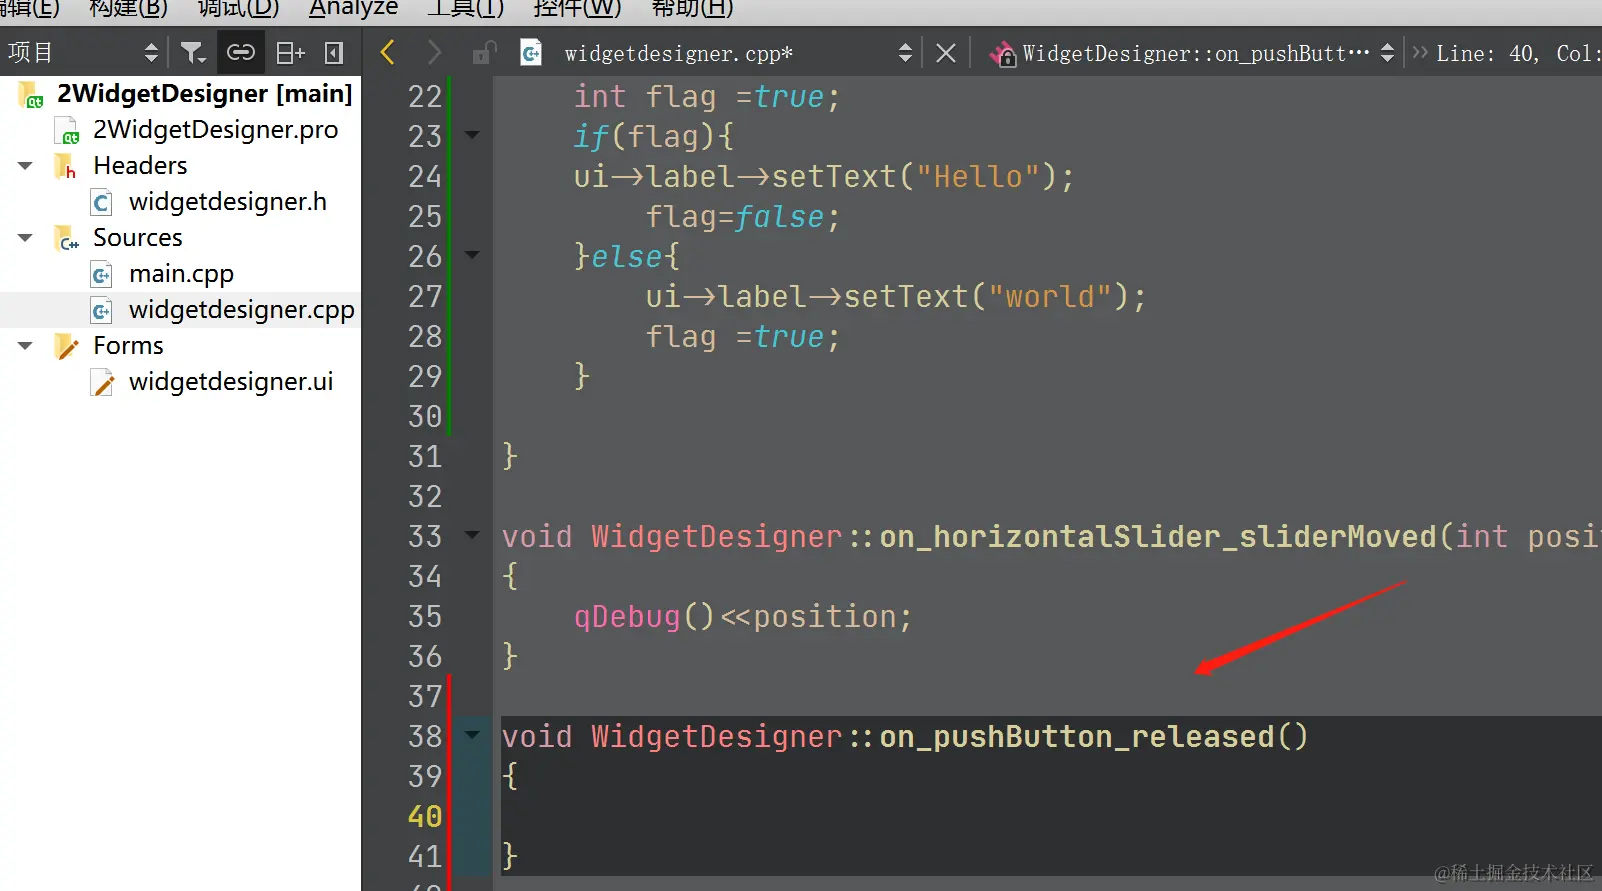Place cursor on empty line 40
Image resolution: width=1602 pixels, height=891 pixels.
coord(1050,817)
